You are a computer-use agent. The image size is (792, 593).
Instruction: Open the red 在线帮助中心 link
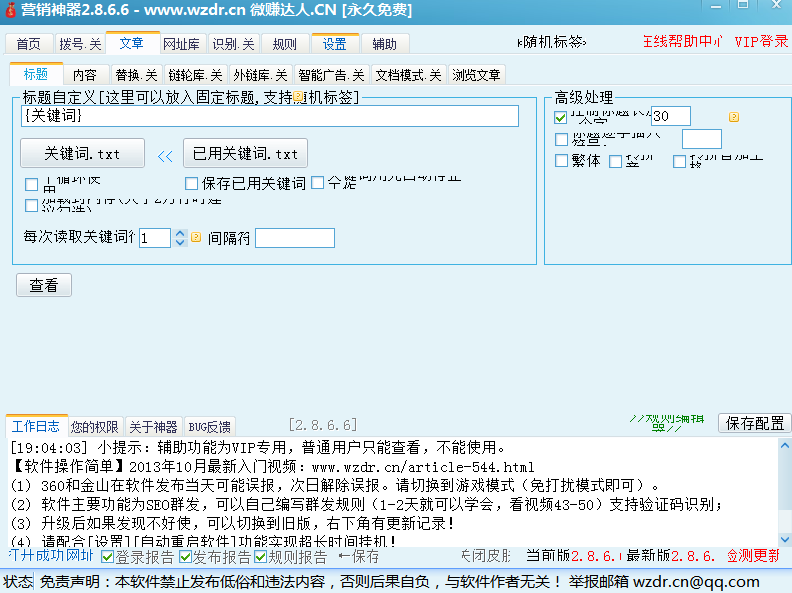[682, 41]
